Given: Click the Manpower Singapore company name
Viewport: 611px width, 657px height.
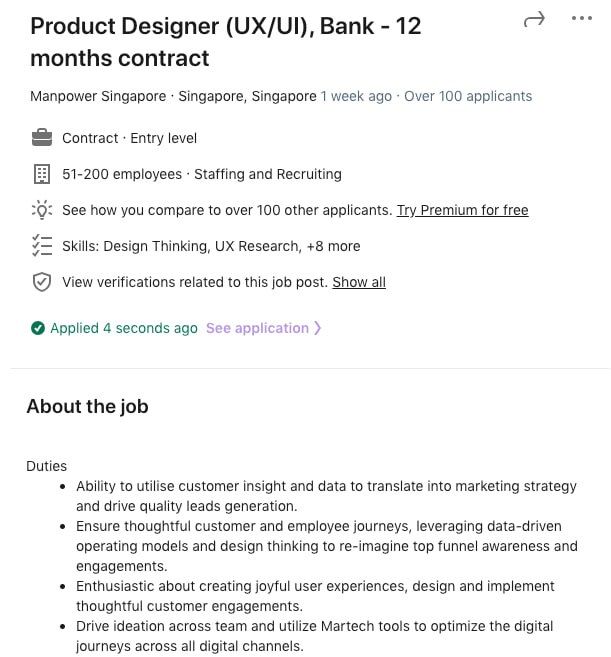Looking at the screenshot, I should tap(98, 96).
